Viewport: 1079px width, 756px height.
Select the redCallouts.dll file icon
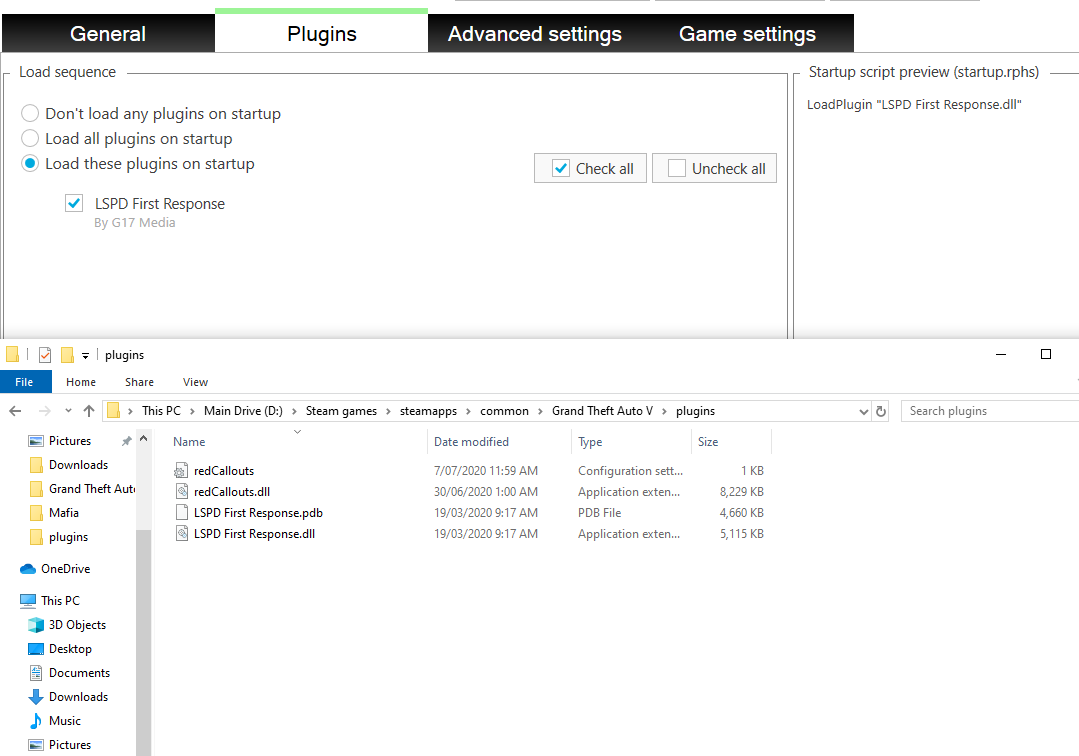click(181, 491)
